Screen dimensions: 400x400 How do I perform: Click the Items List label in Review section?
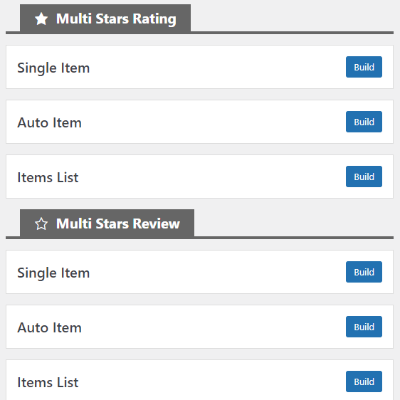(x=48, y=382)
